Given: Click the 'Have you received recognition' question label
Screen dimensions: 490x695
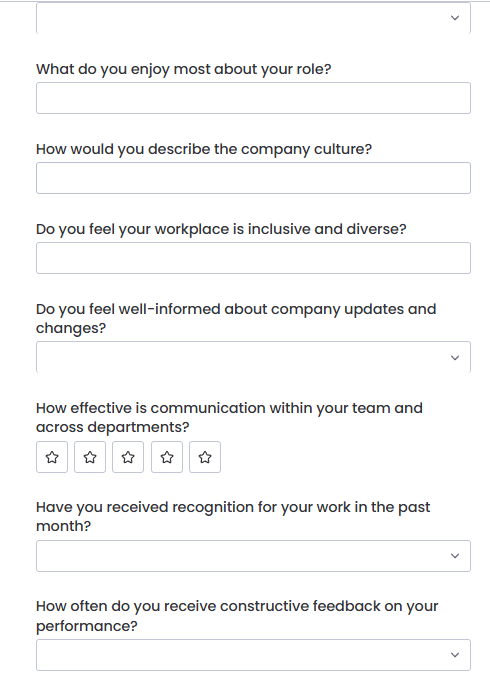Looking at the screenshot, I should pos(233,516).
